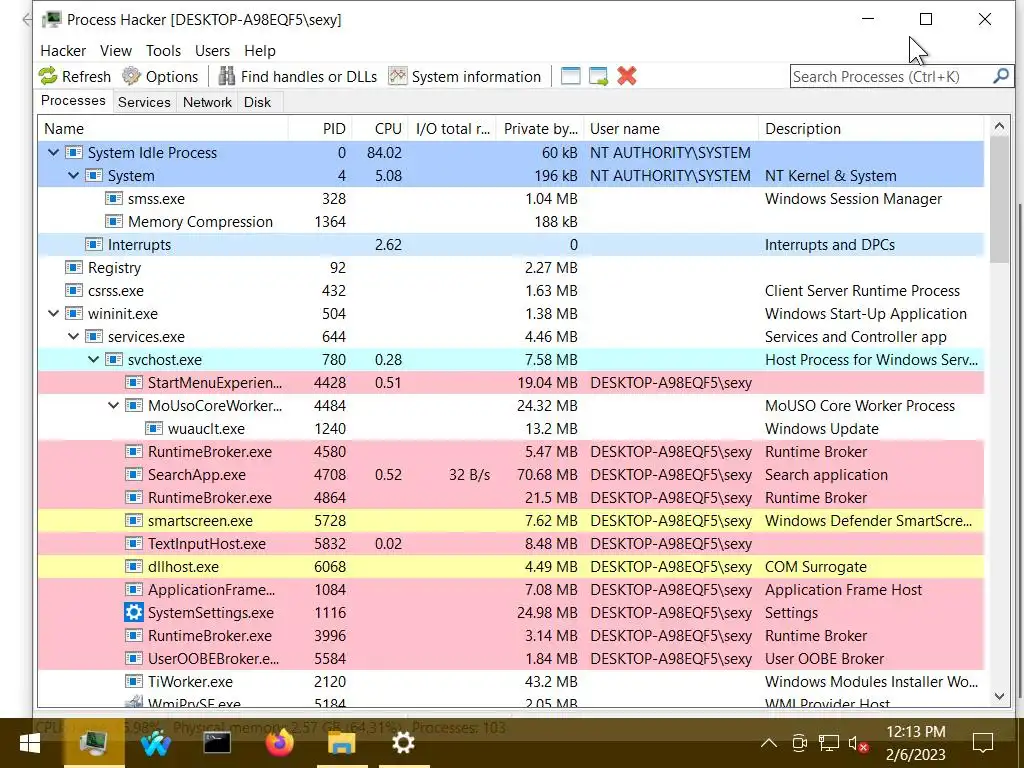Open the Users menu
This screenshot has height=768, width=1024.
(212, 51)
